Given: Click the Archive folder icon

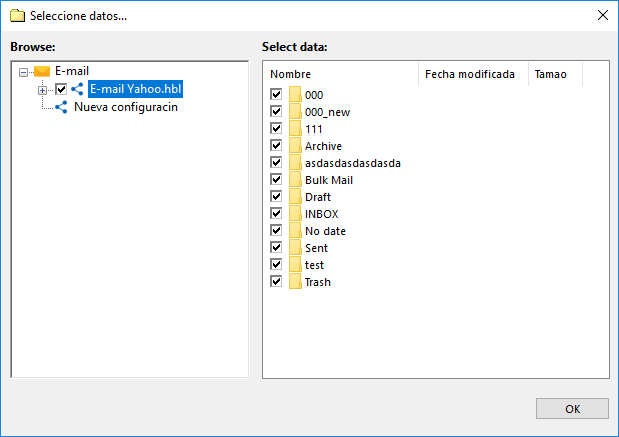Looking at the screenshot, I should click(x=295, y=146).
